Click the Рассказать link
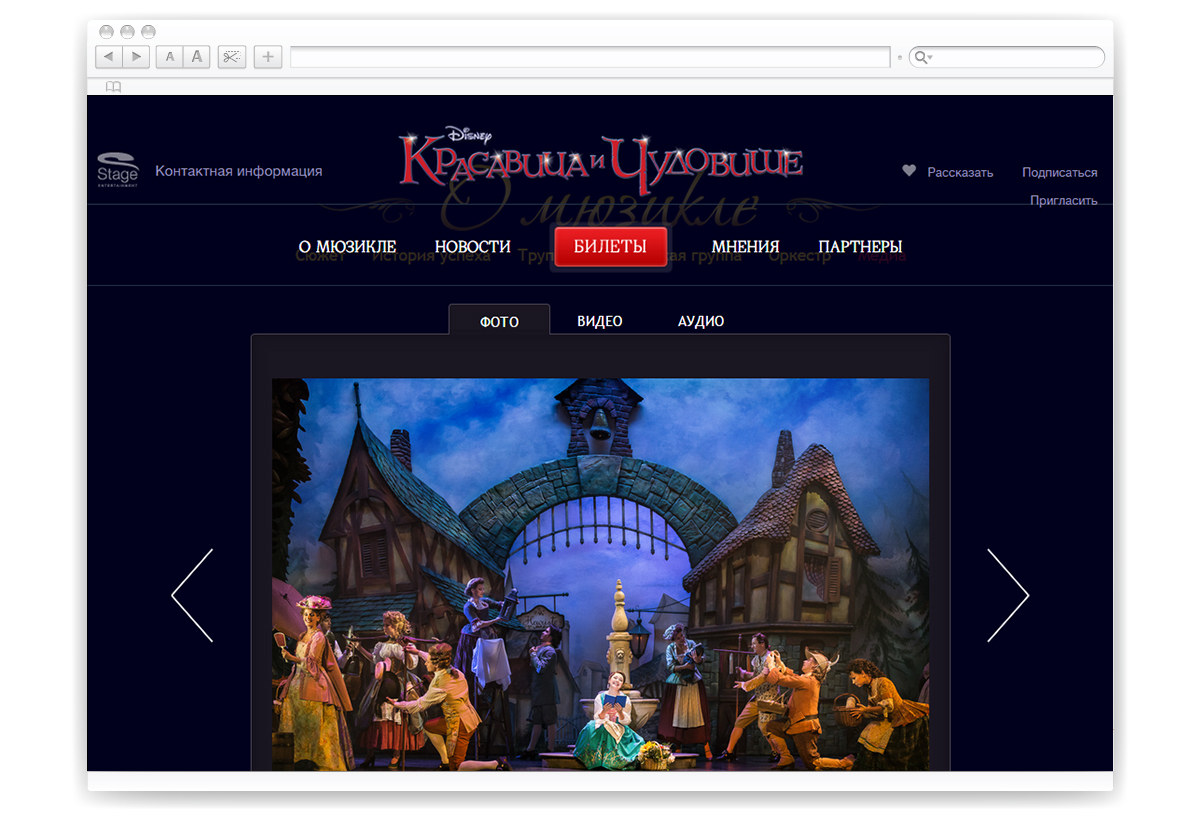This screenshot has height=831, width=1200. [960, 172]
